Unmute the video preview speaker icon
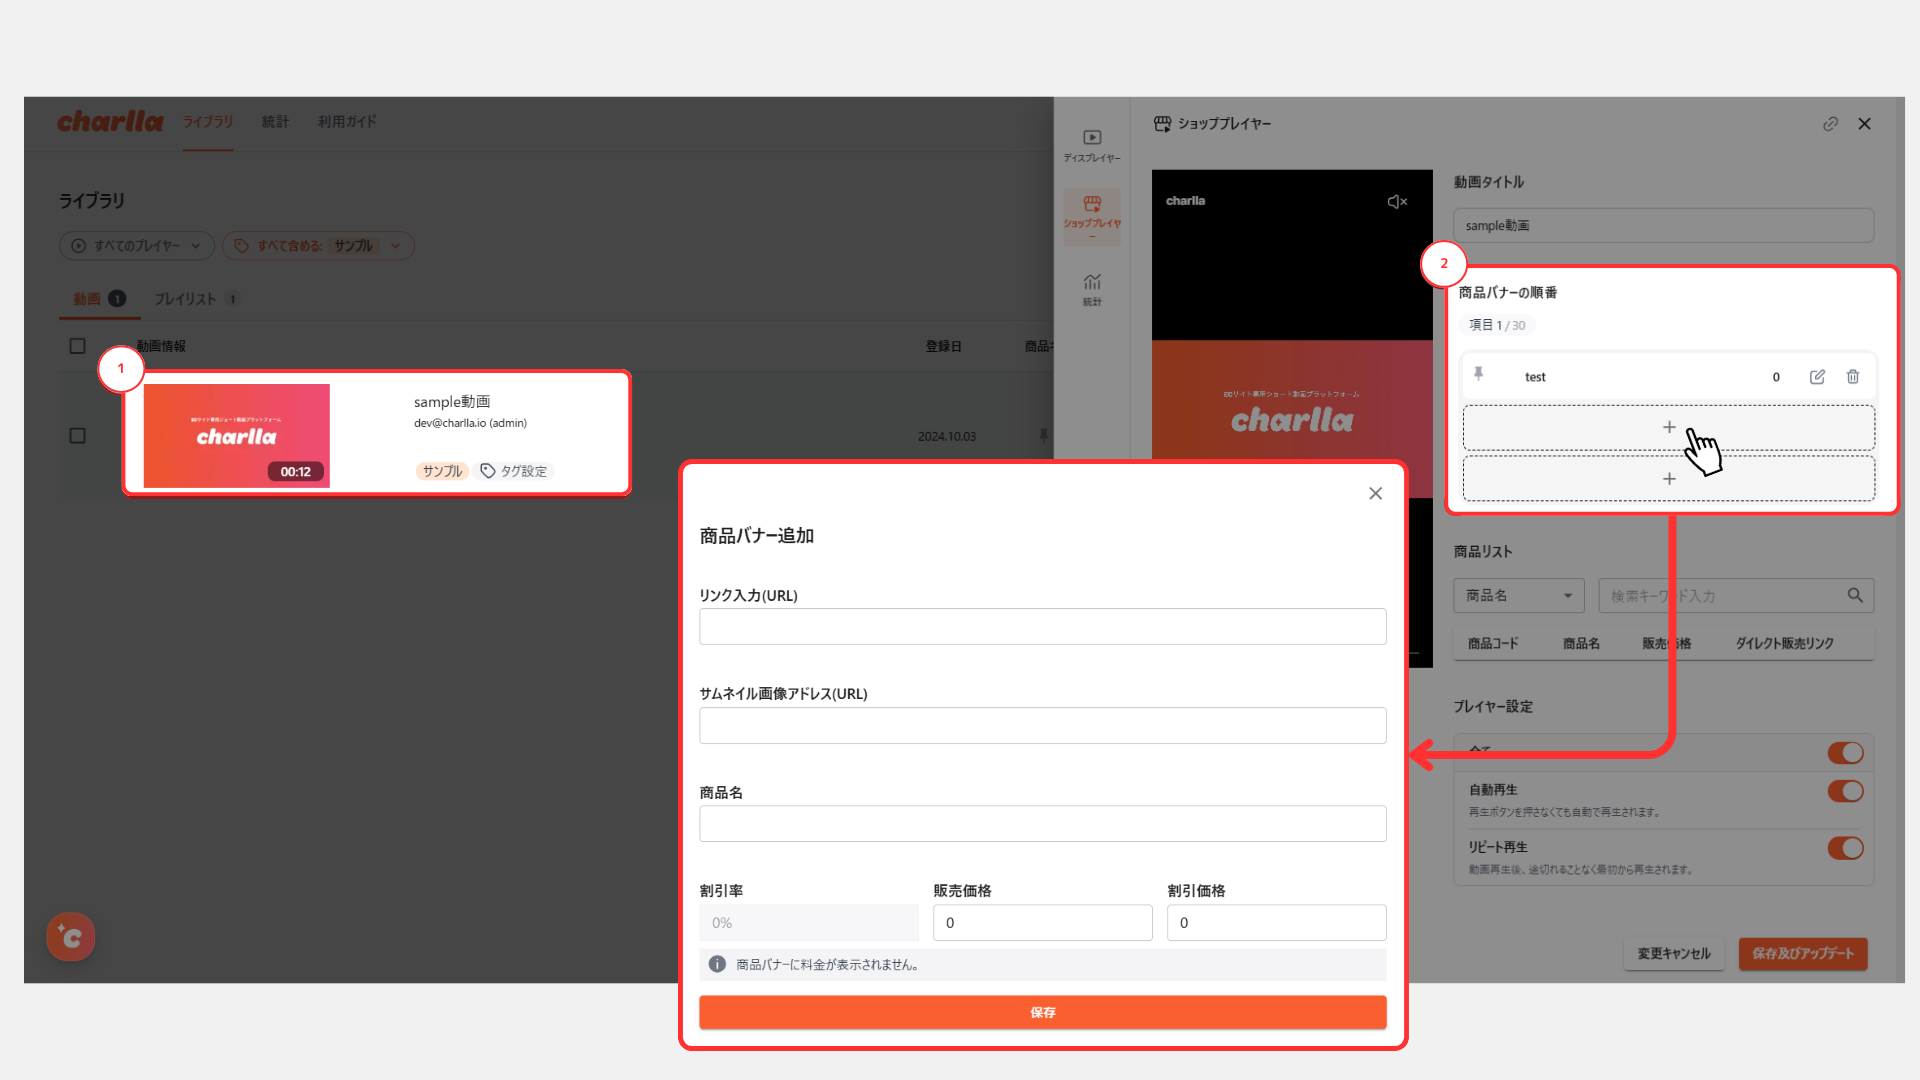This screenshot has height=1080, width=1920. pyautogui.click(x=1397, y=202)
